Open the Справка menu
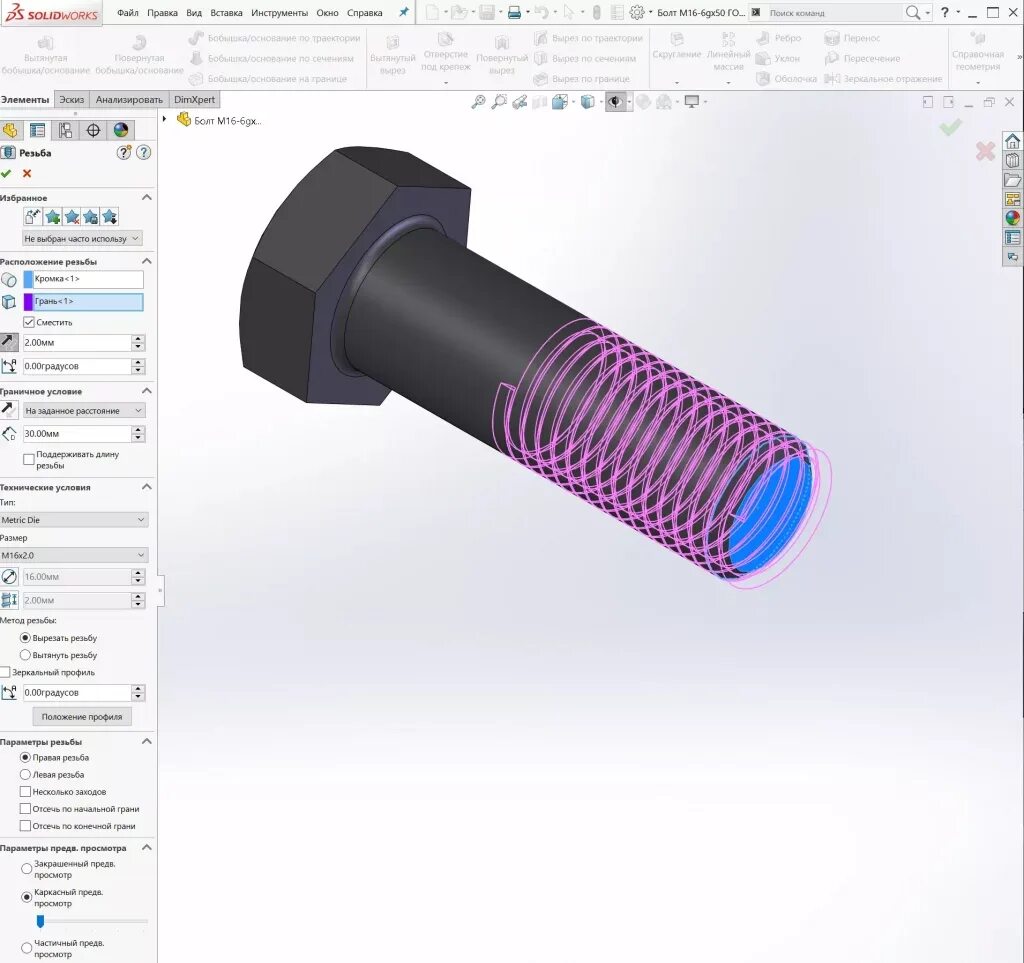The width and height of the screenshot is (1024, 963). 364,12
